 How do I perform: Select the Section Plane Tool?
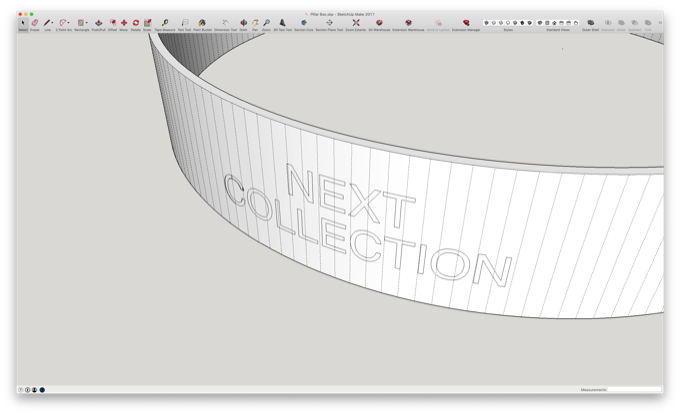(329, 23)
